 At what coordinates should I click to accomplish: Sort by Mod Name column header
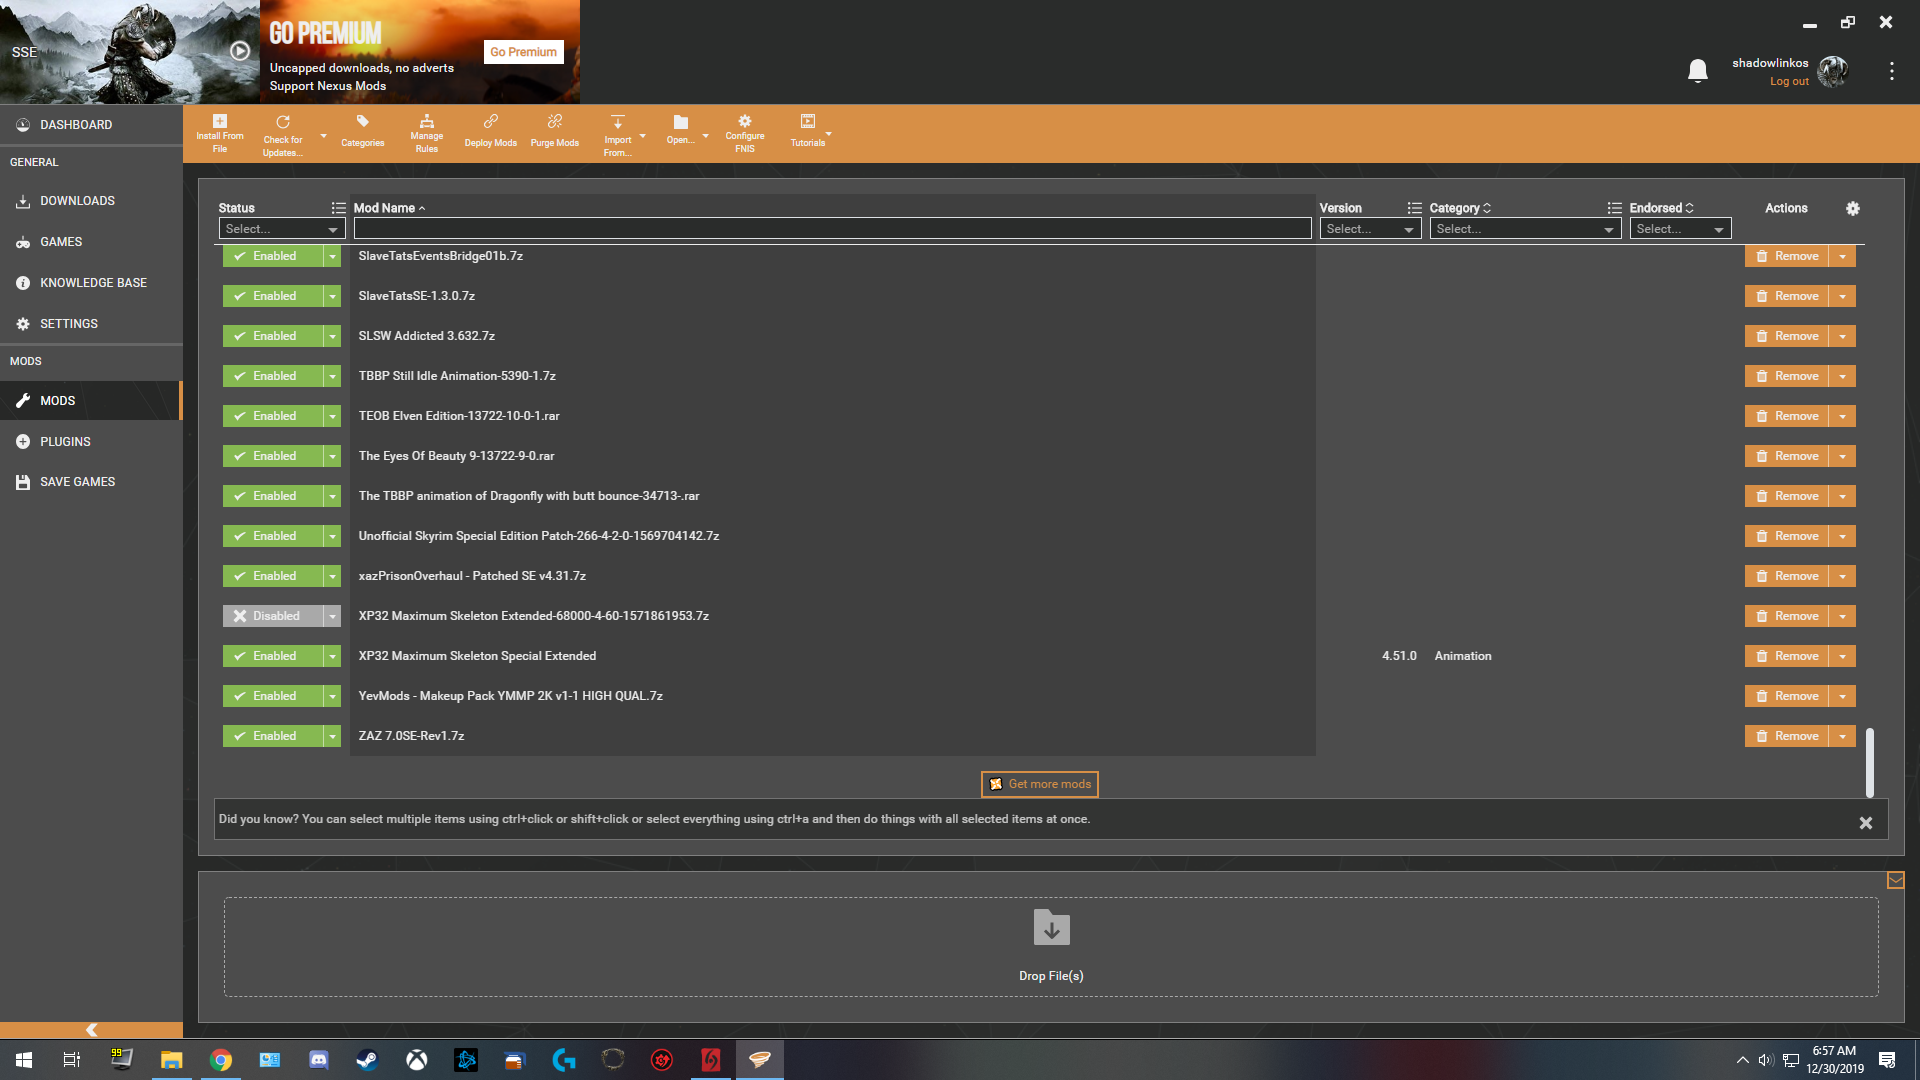[x=389, y=208]
